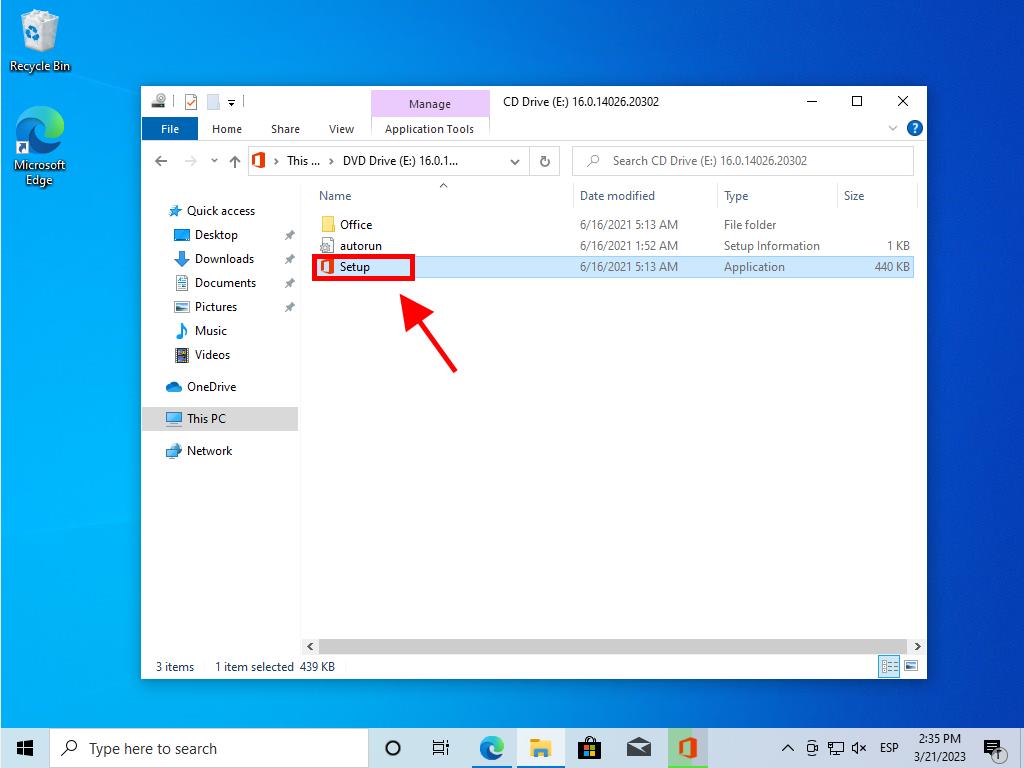
Task: Open the Microsoft Store from the taskbar
Action: [589, 747]
